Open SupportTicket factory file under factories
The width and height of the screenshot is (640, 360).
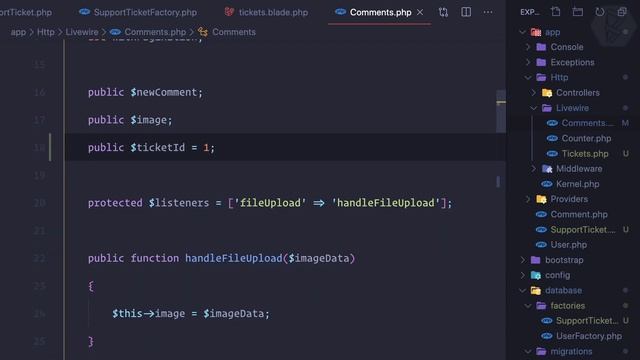(587, 321)
